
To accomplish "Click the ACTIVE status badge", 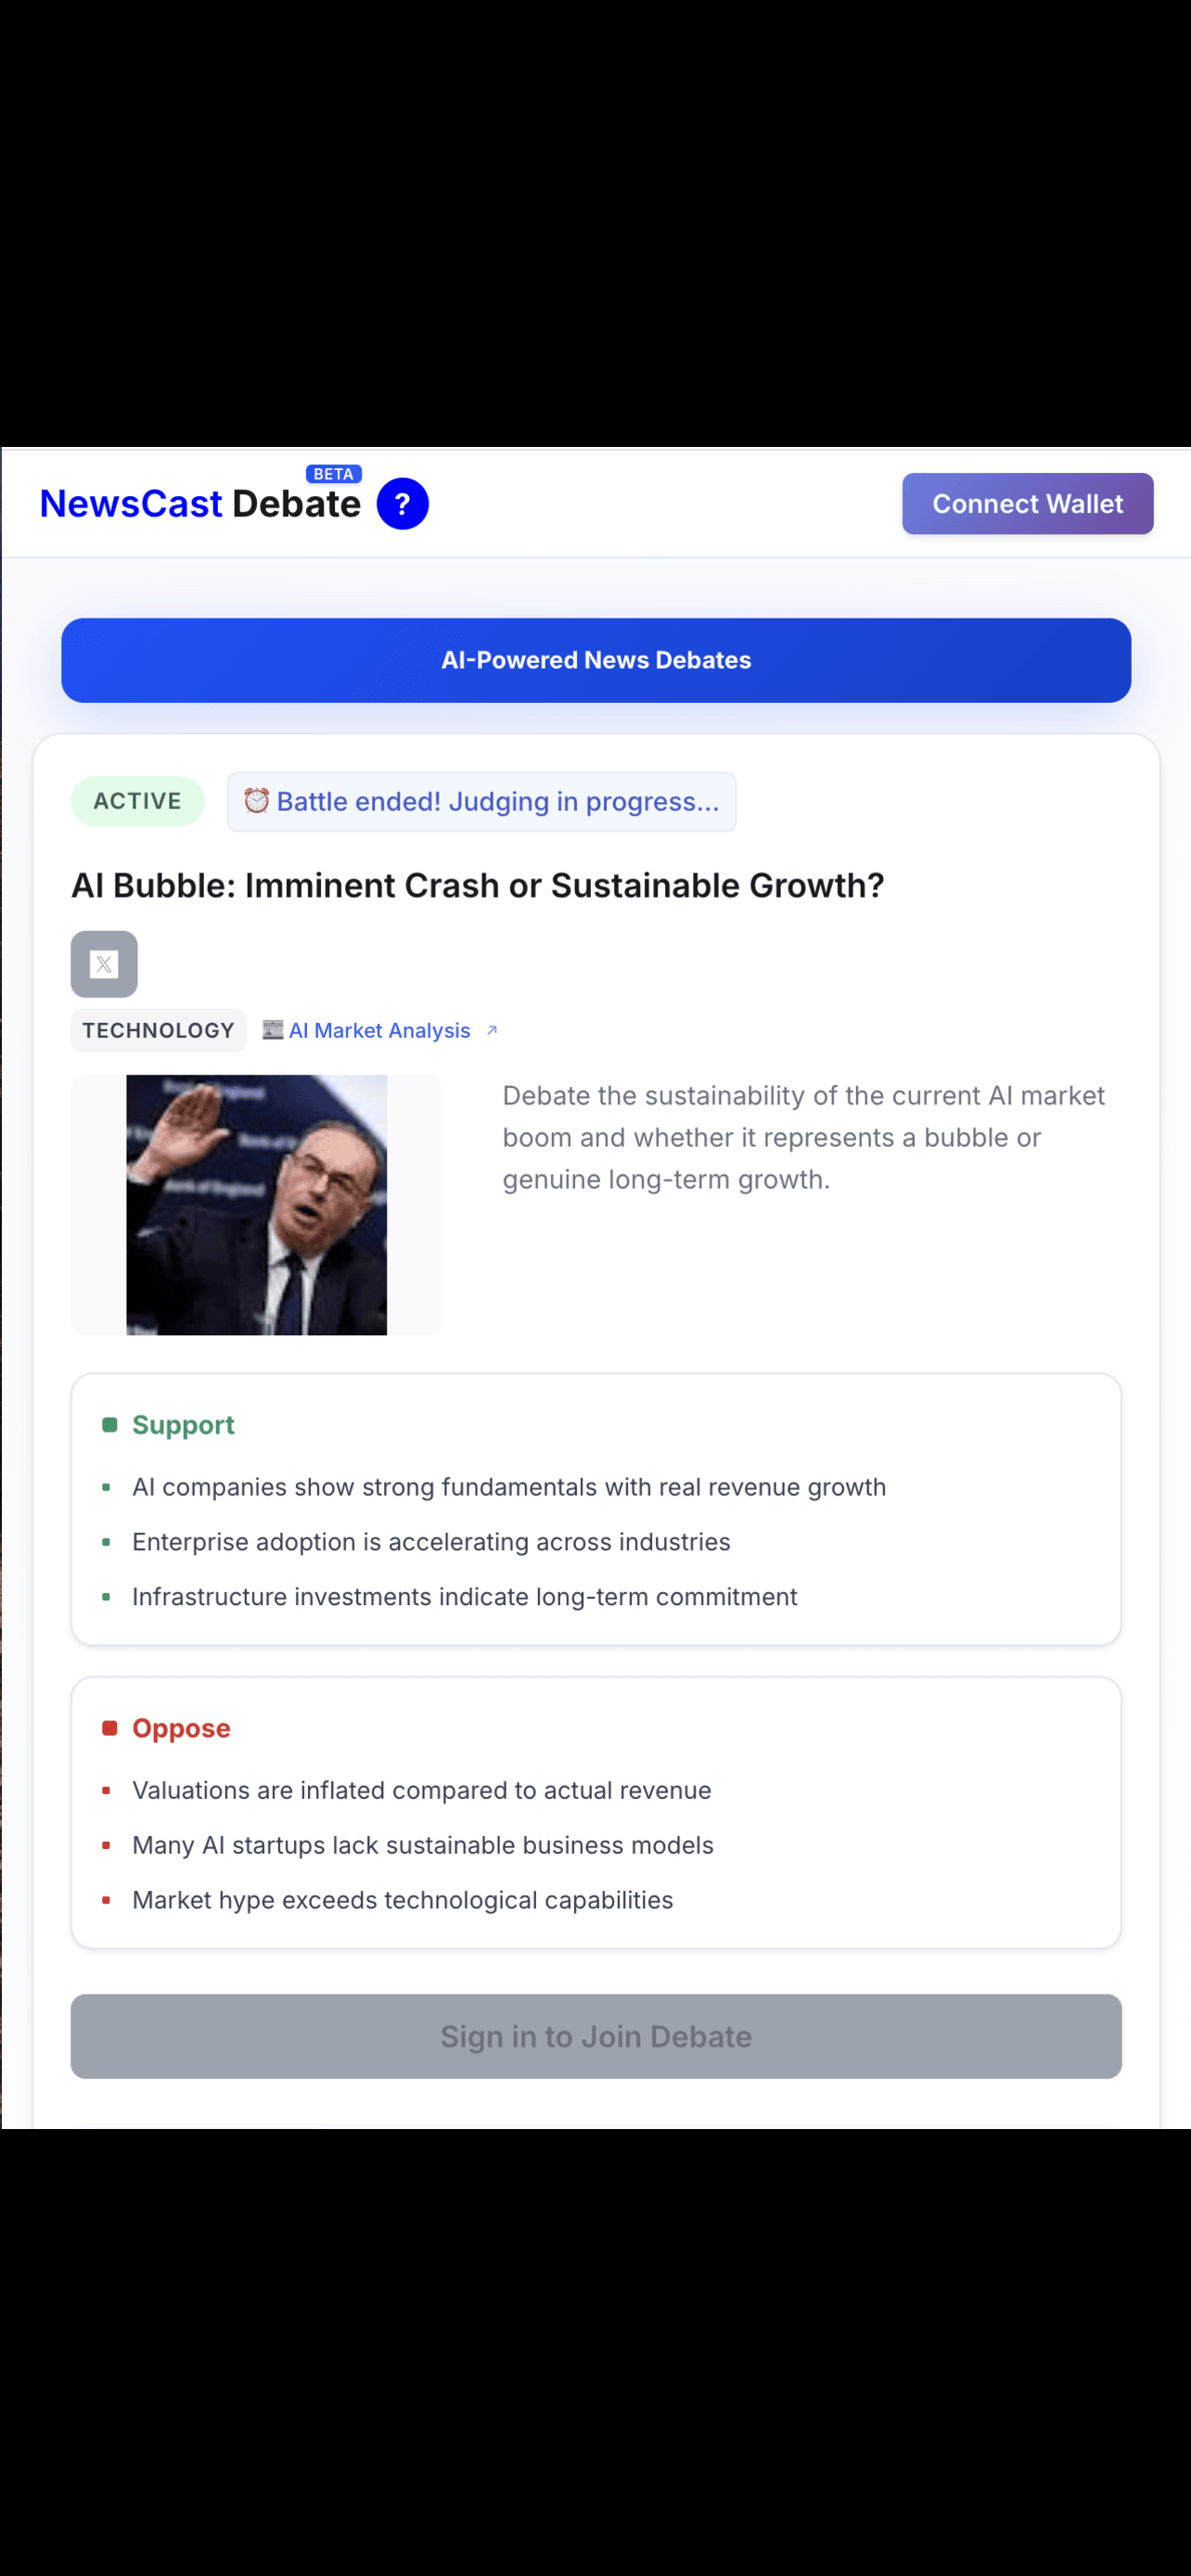I will coord(137,801).
